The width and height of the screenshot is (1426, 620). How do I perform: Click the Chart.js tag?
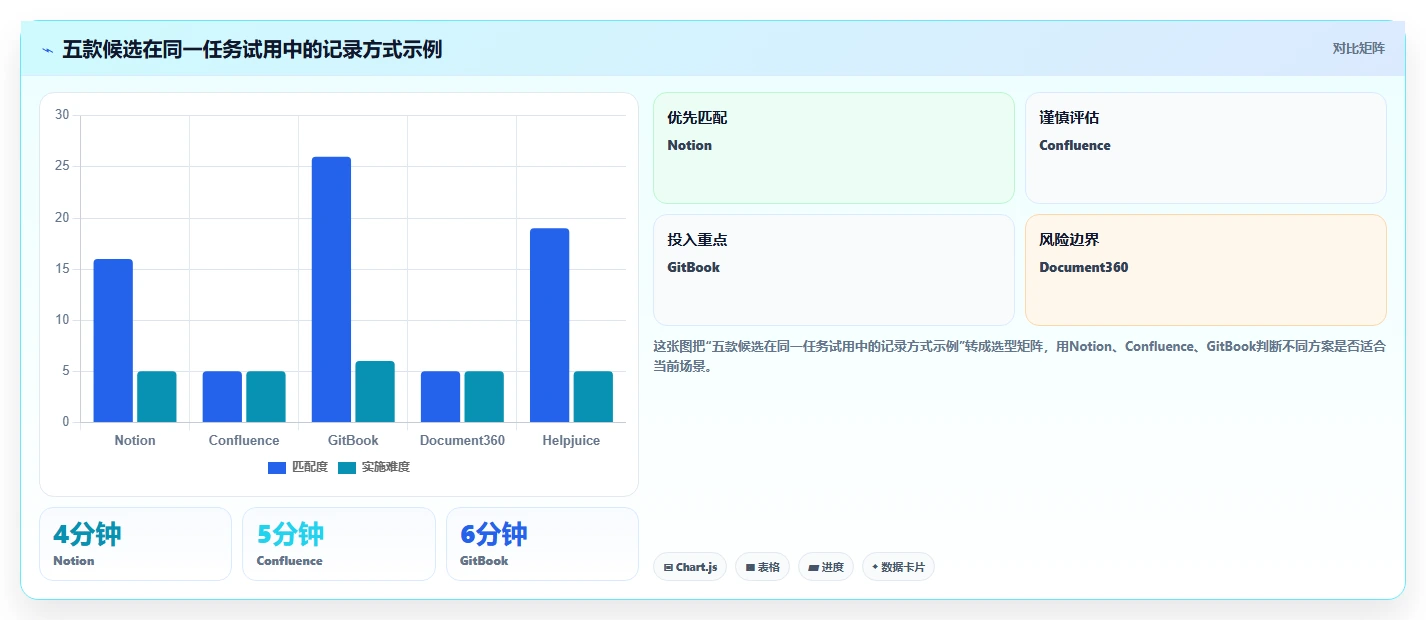click(x=690, y=567)
